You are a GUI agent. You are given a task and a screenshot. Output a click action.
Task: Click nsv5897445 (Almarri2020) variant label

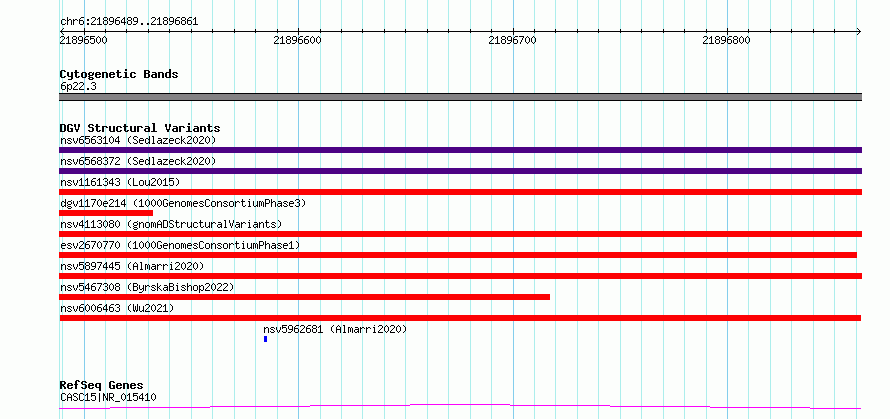coord(132,266)
